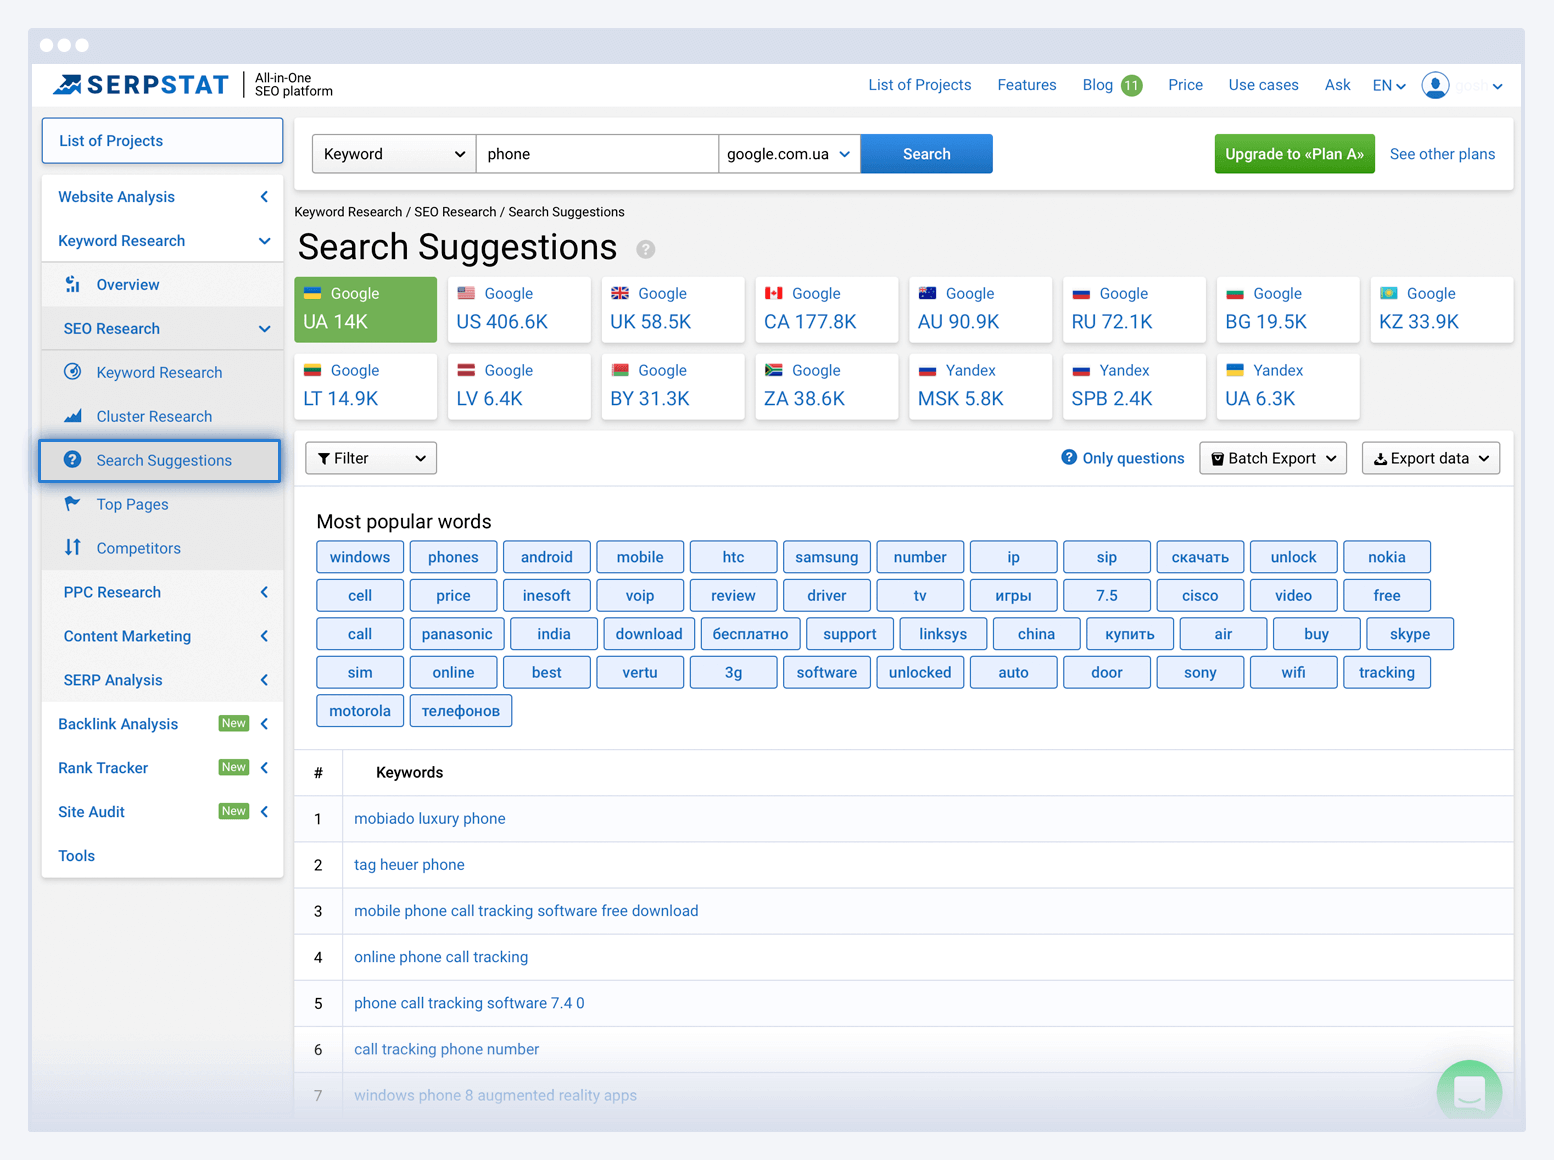
Task: Select the motorola popular word tag
Action: 360,711
